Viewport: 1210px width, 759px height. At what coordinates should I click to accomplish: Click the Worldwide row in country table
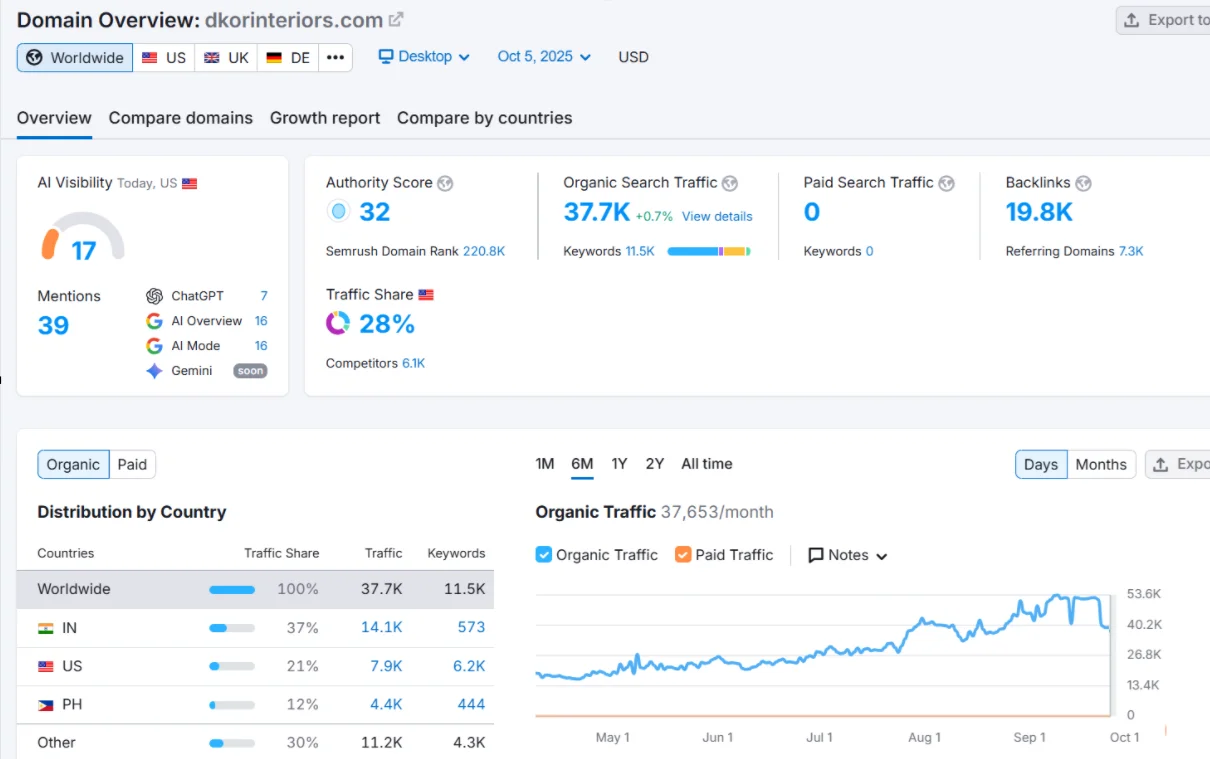pyautogui.click(x=255, y=589)
